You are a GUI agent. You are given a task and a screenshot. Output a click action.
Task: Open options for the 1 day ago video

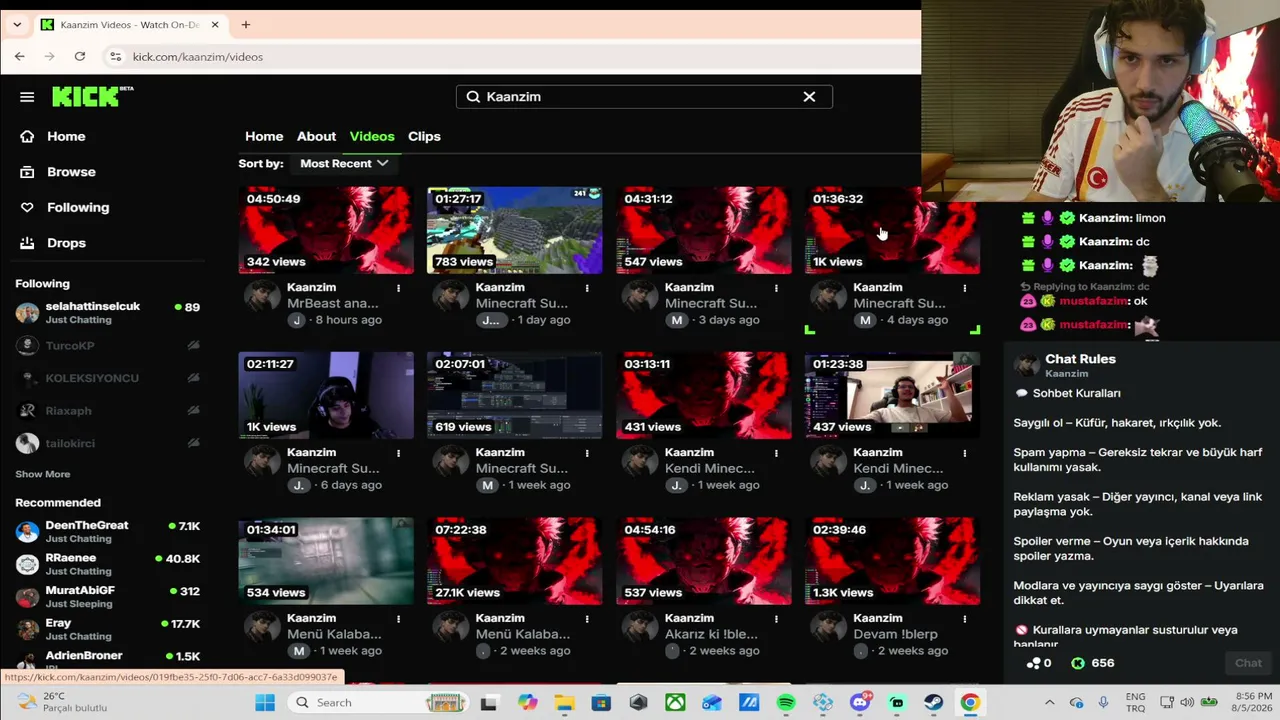[x=587, y=288]
